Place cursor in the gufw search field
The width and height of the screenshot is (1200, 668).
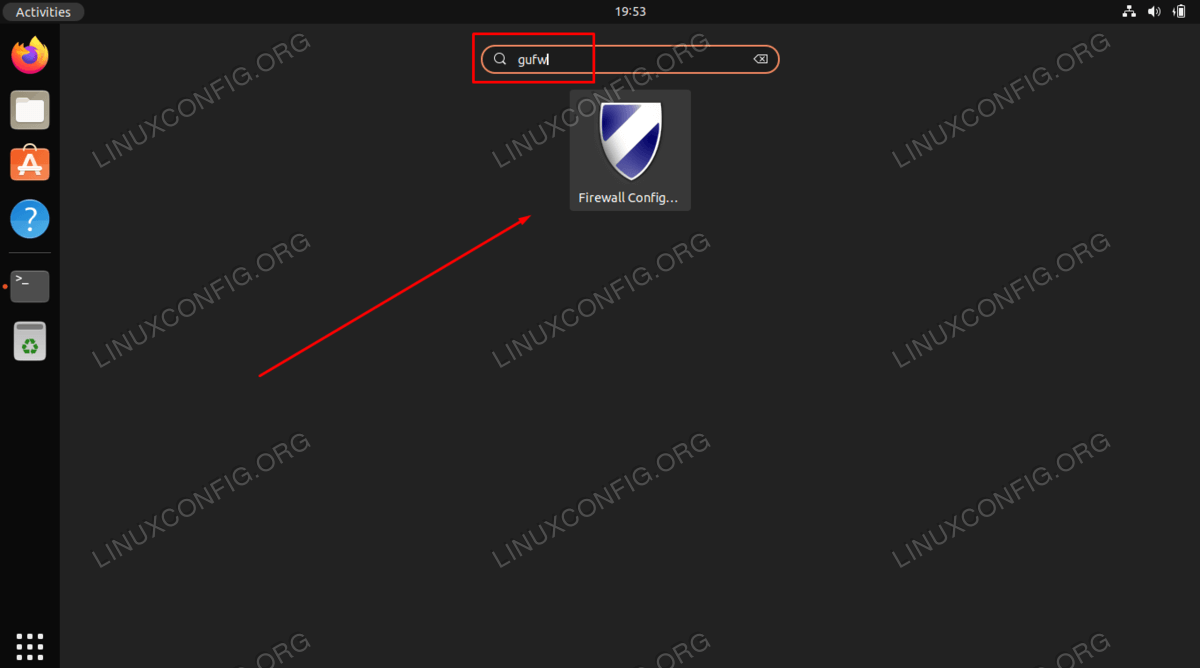pyautogui.click(x=630, y=59)
